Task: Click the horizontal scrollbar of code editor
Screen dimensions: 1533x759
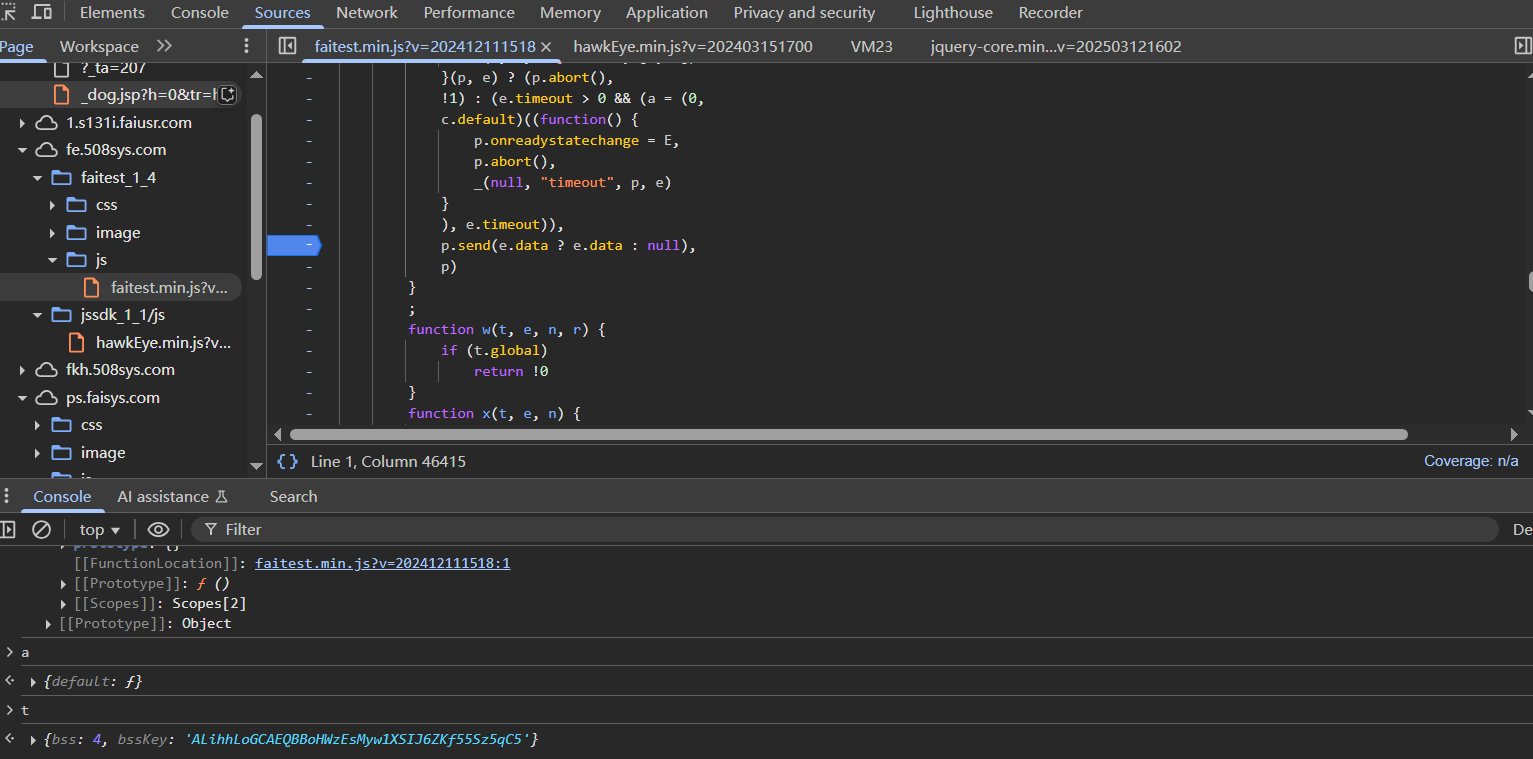Action: tap(848, 435)
